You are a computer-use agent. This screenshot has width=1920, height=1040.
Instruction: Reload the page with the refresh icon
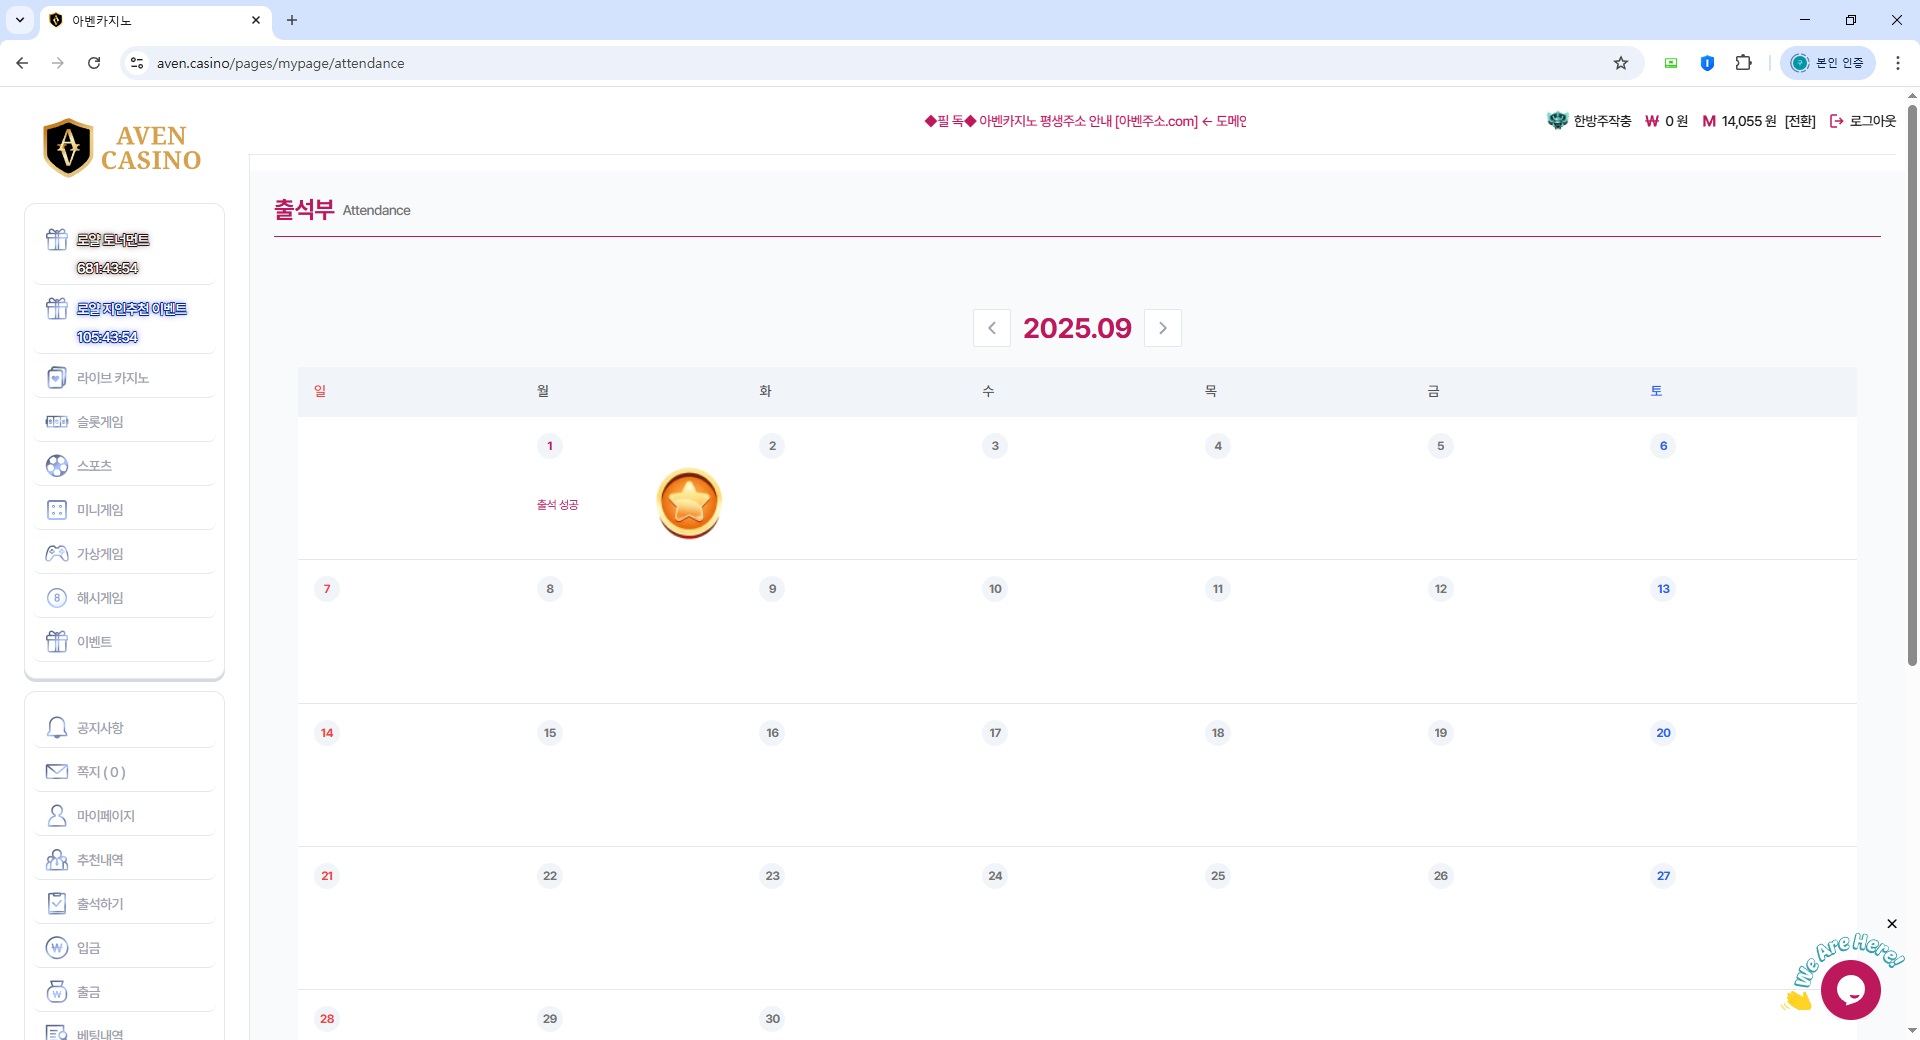94,63
